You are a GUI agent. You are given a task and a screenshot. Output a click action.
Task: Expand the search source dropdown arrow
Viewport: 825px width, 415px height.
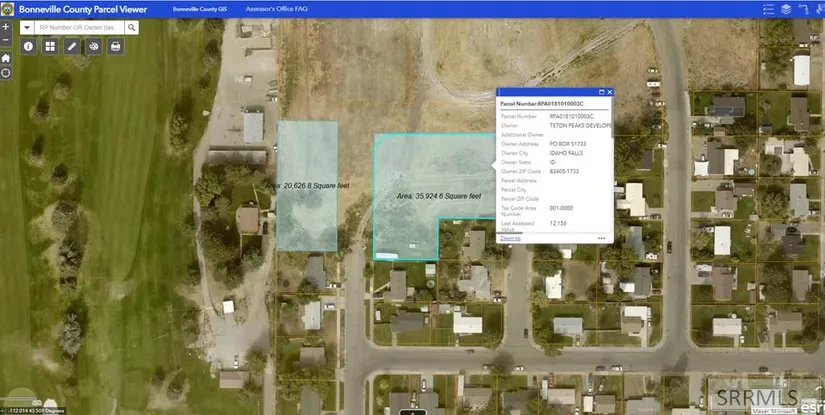click(x=26, y=27)
